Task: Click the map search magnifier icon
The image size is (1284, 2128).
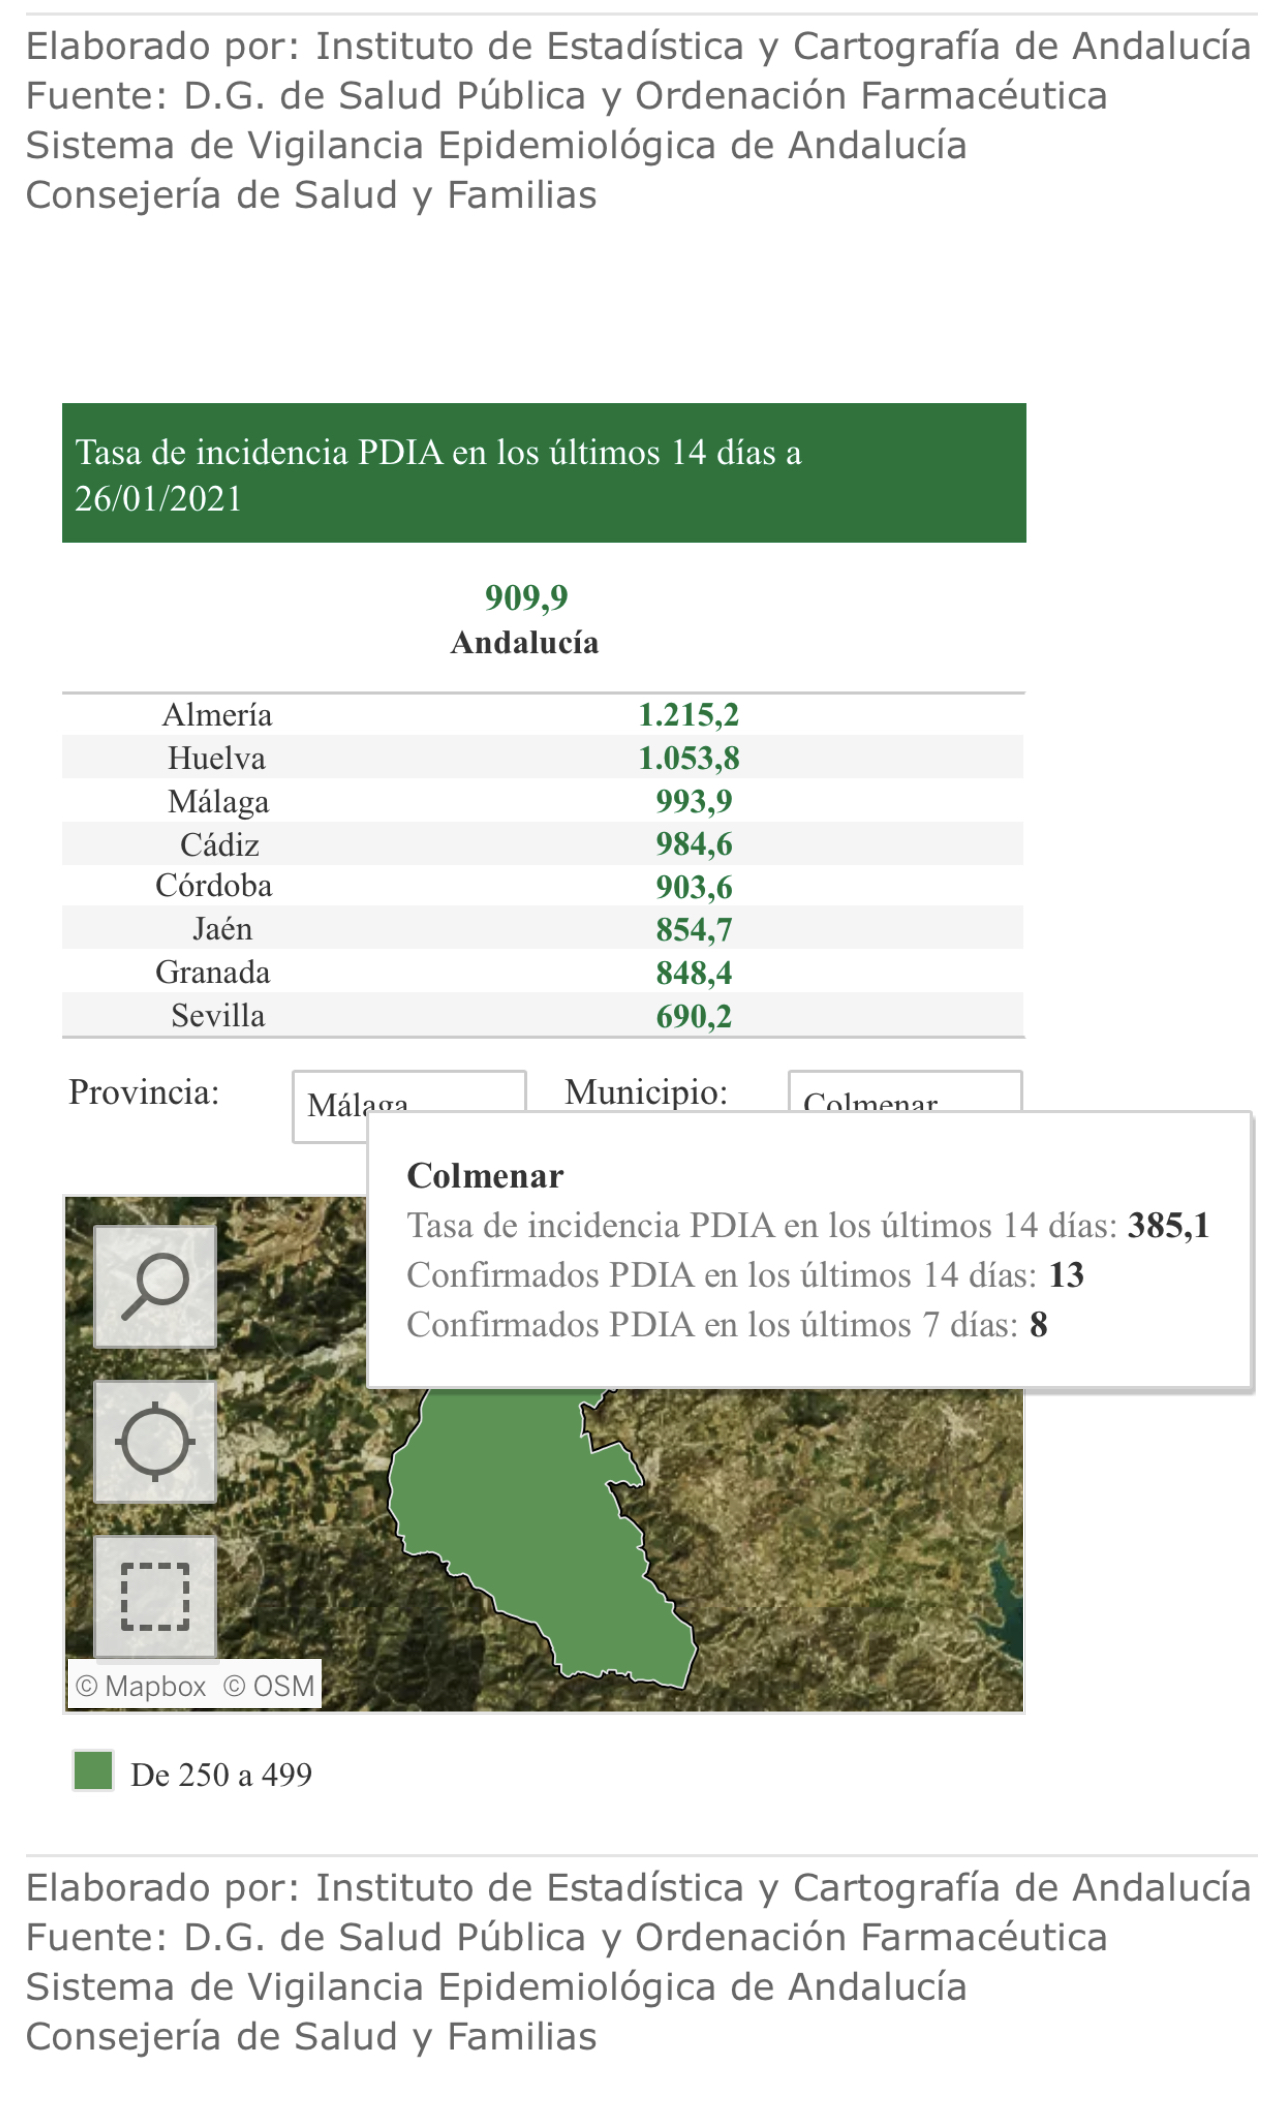Action: click(155, 1287)
